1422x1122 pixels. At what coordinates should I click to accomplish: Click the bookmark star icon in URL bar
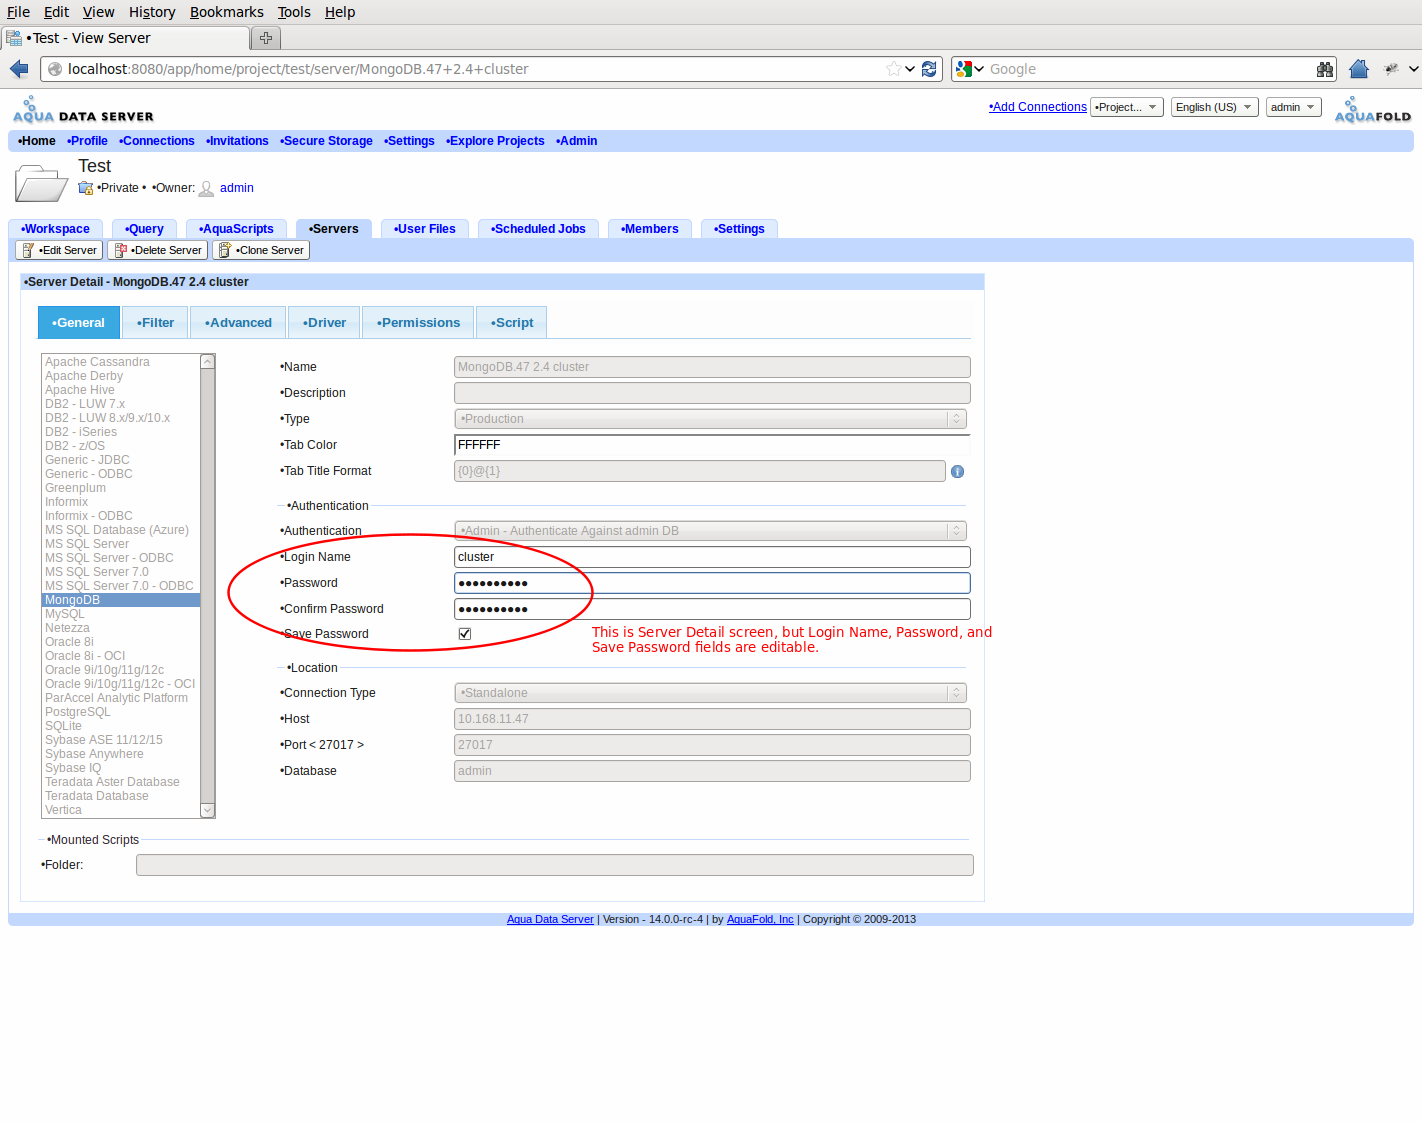(x=893, y=69)
